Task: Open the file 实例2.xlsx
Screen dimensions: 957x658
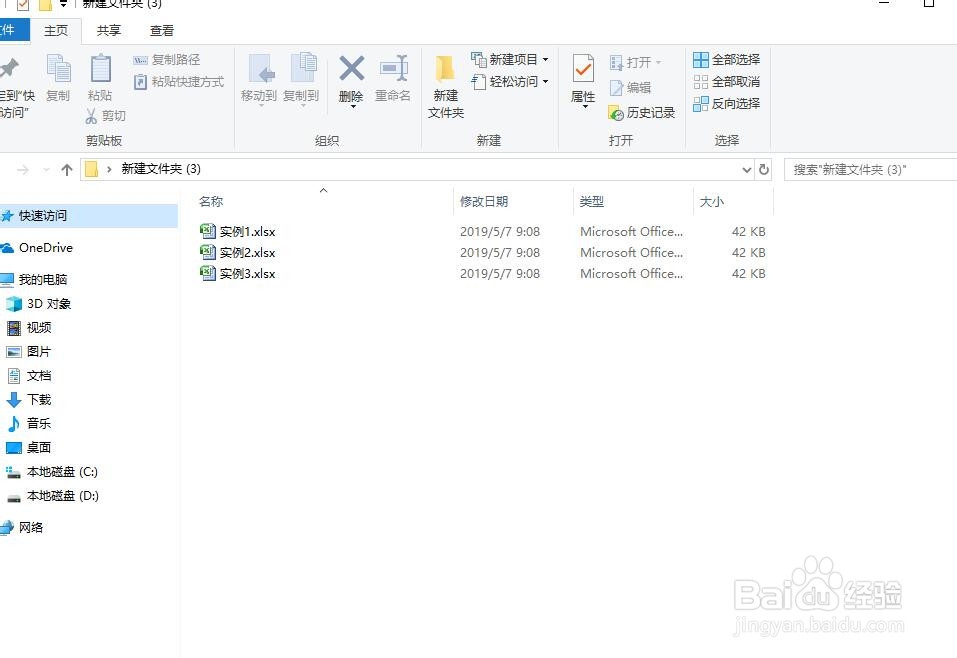Action: point(247,252)
